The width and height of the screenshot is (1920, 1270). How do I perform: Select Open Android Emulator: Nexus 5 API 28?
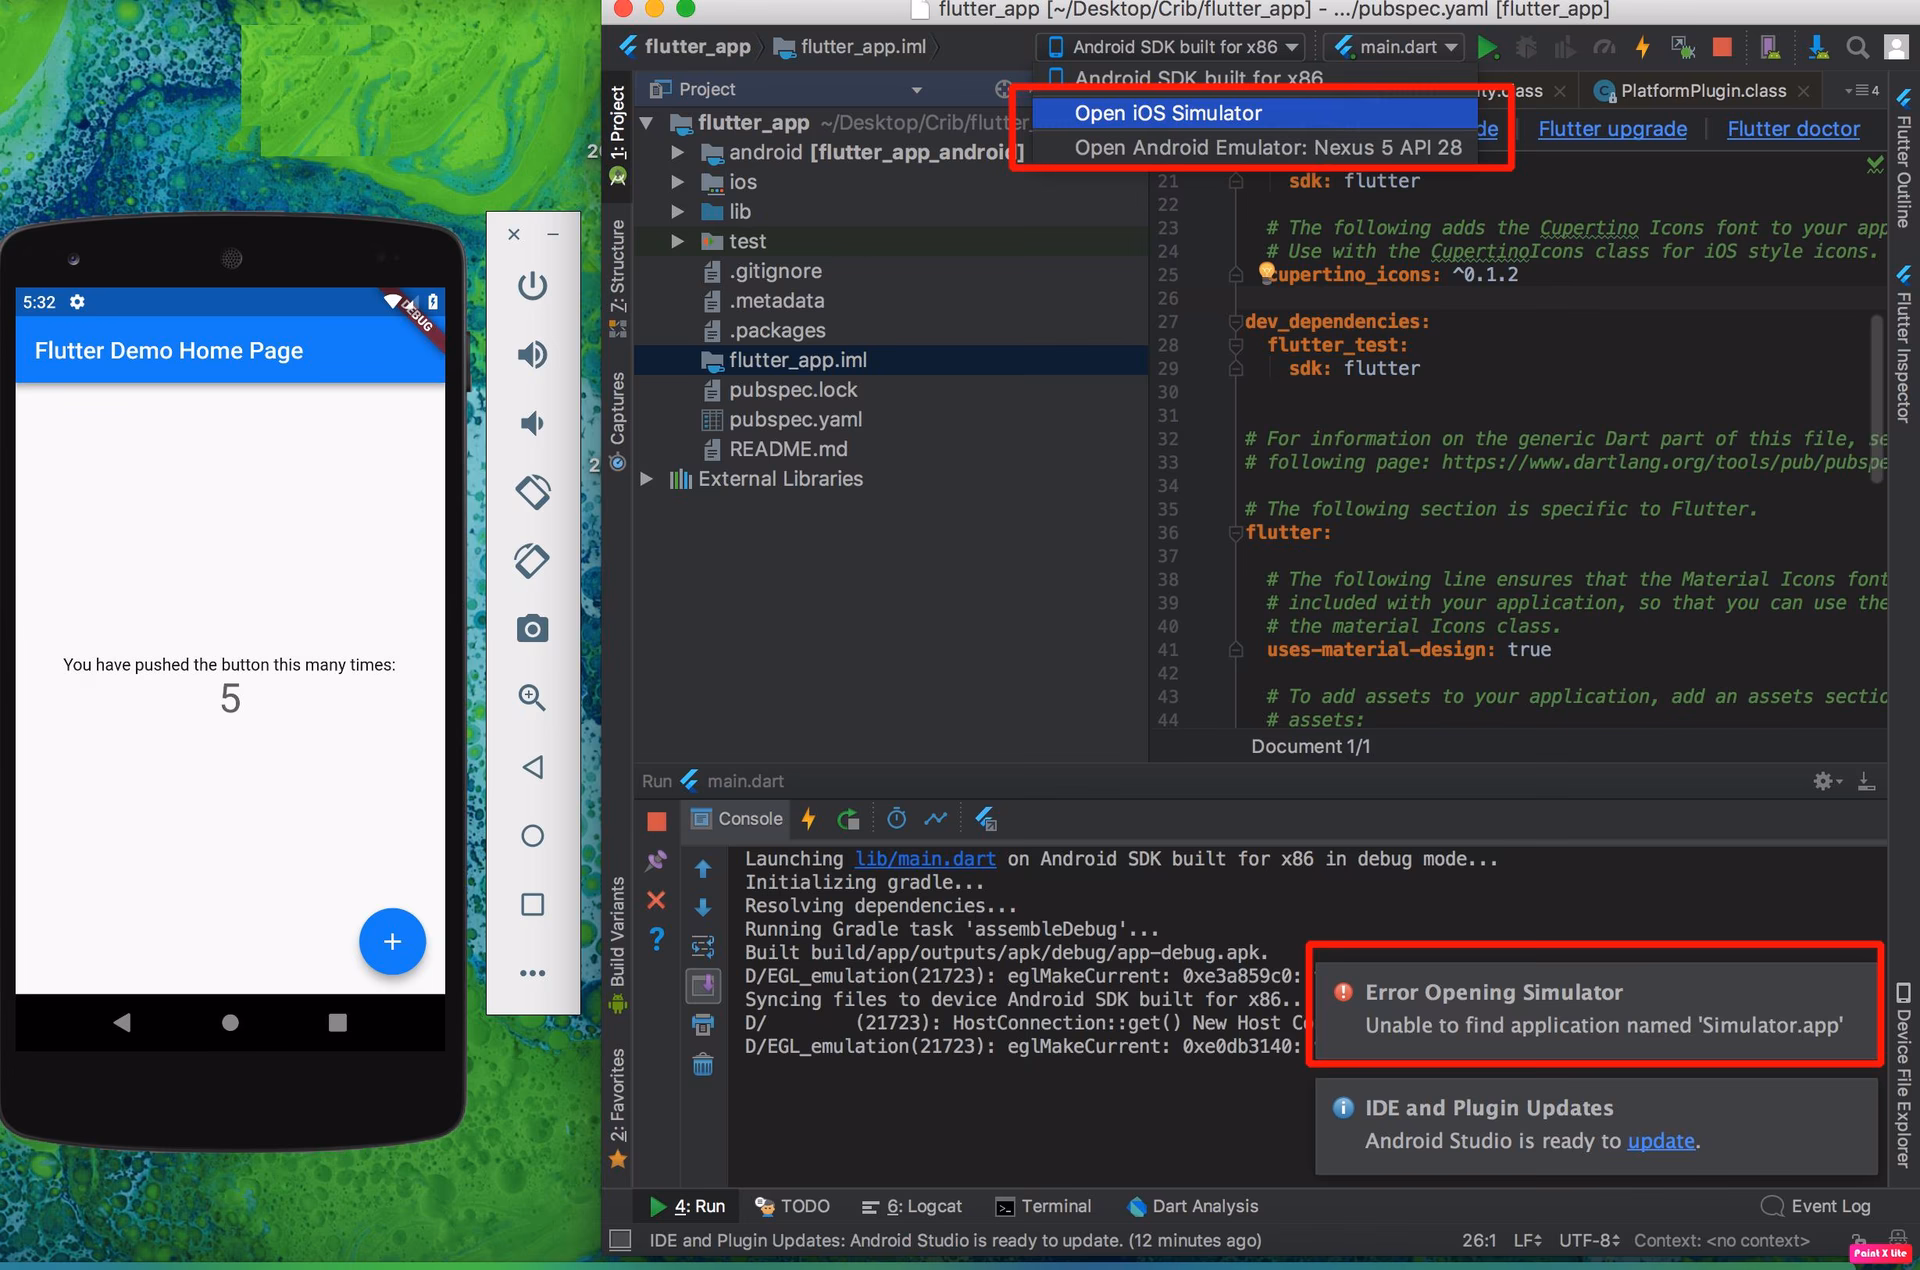click(x=1255, y=147)
